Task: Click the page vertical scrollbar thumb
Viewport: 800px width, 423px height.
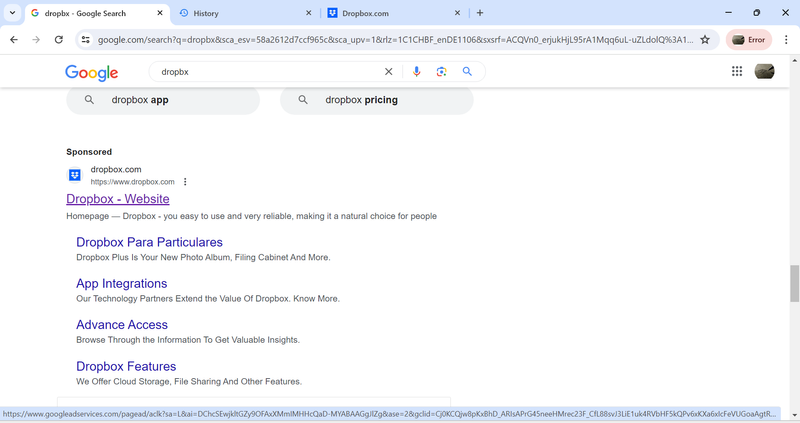Action: pyautogui.click(x=794, y=283)
